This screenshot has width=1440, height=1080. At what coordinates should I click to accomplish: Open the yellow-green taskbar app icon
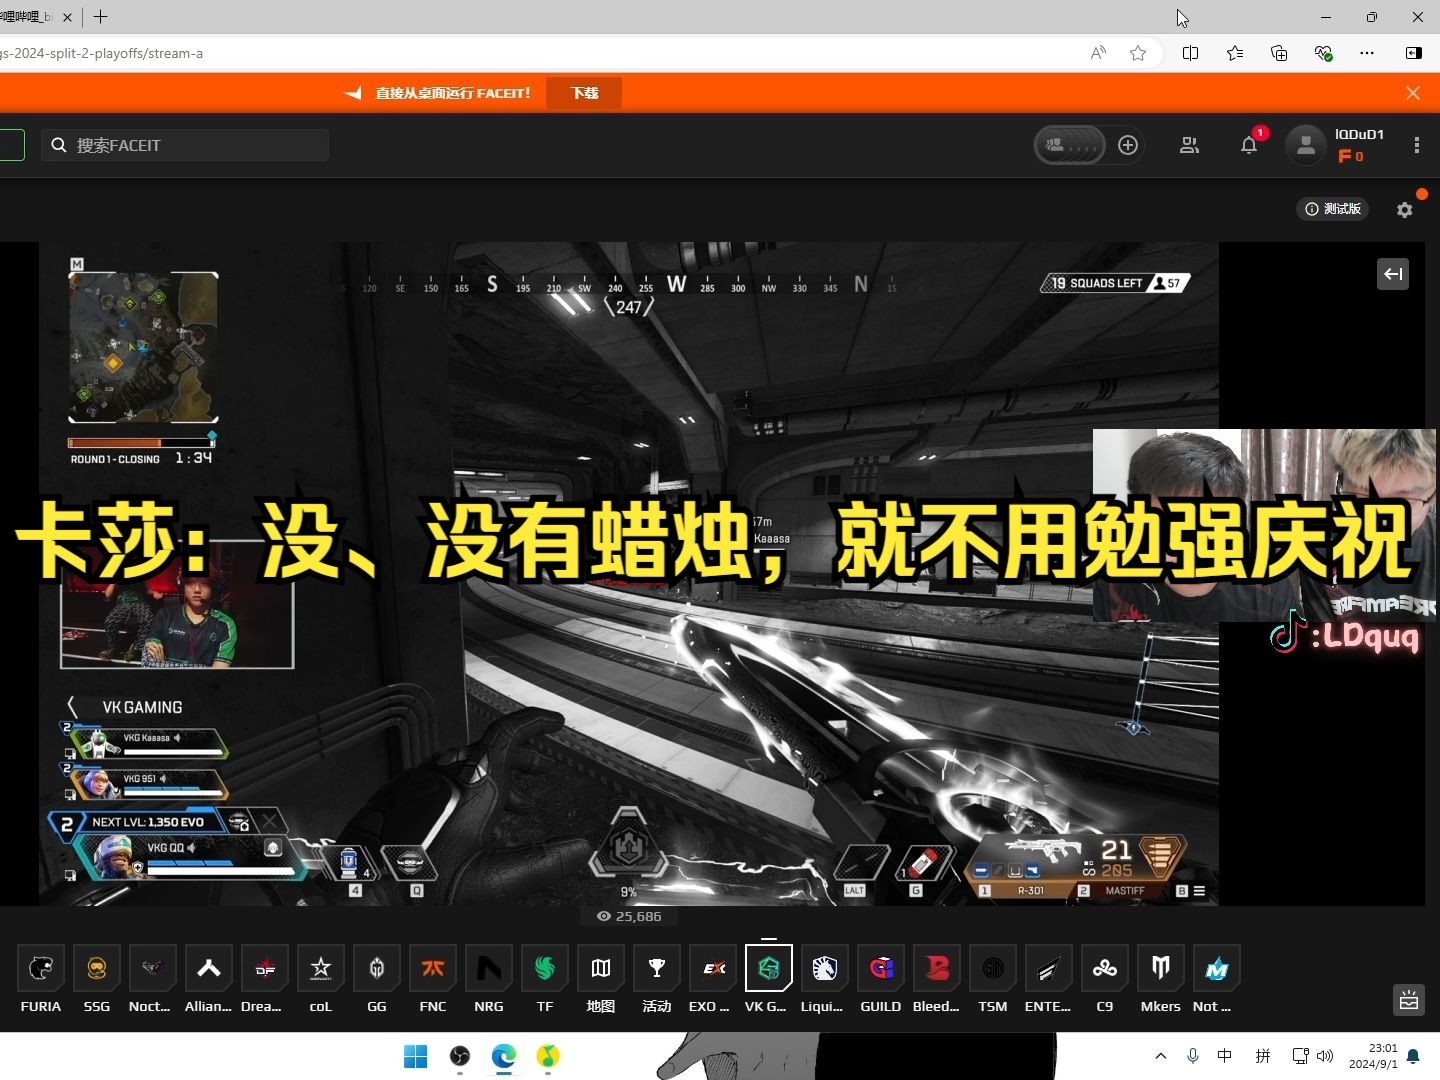pos(548,1056)
